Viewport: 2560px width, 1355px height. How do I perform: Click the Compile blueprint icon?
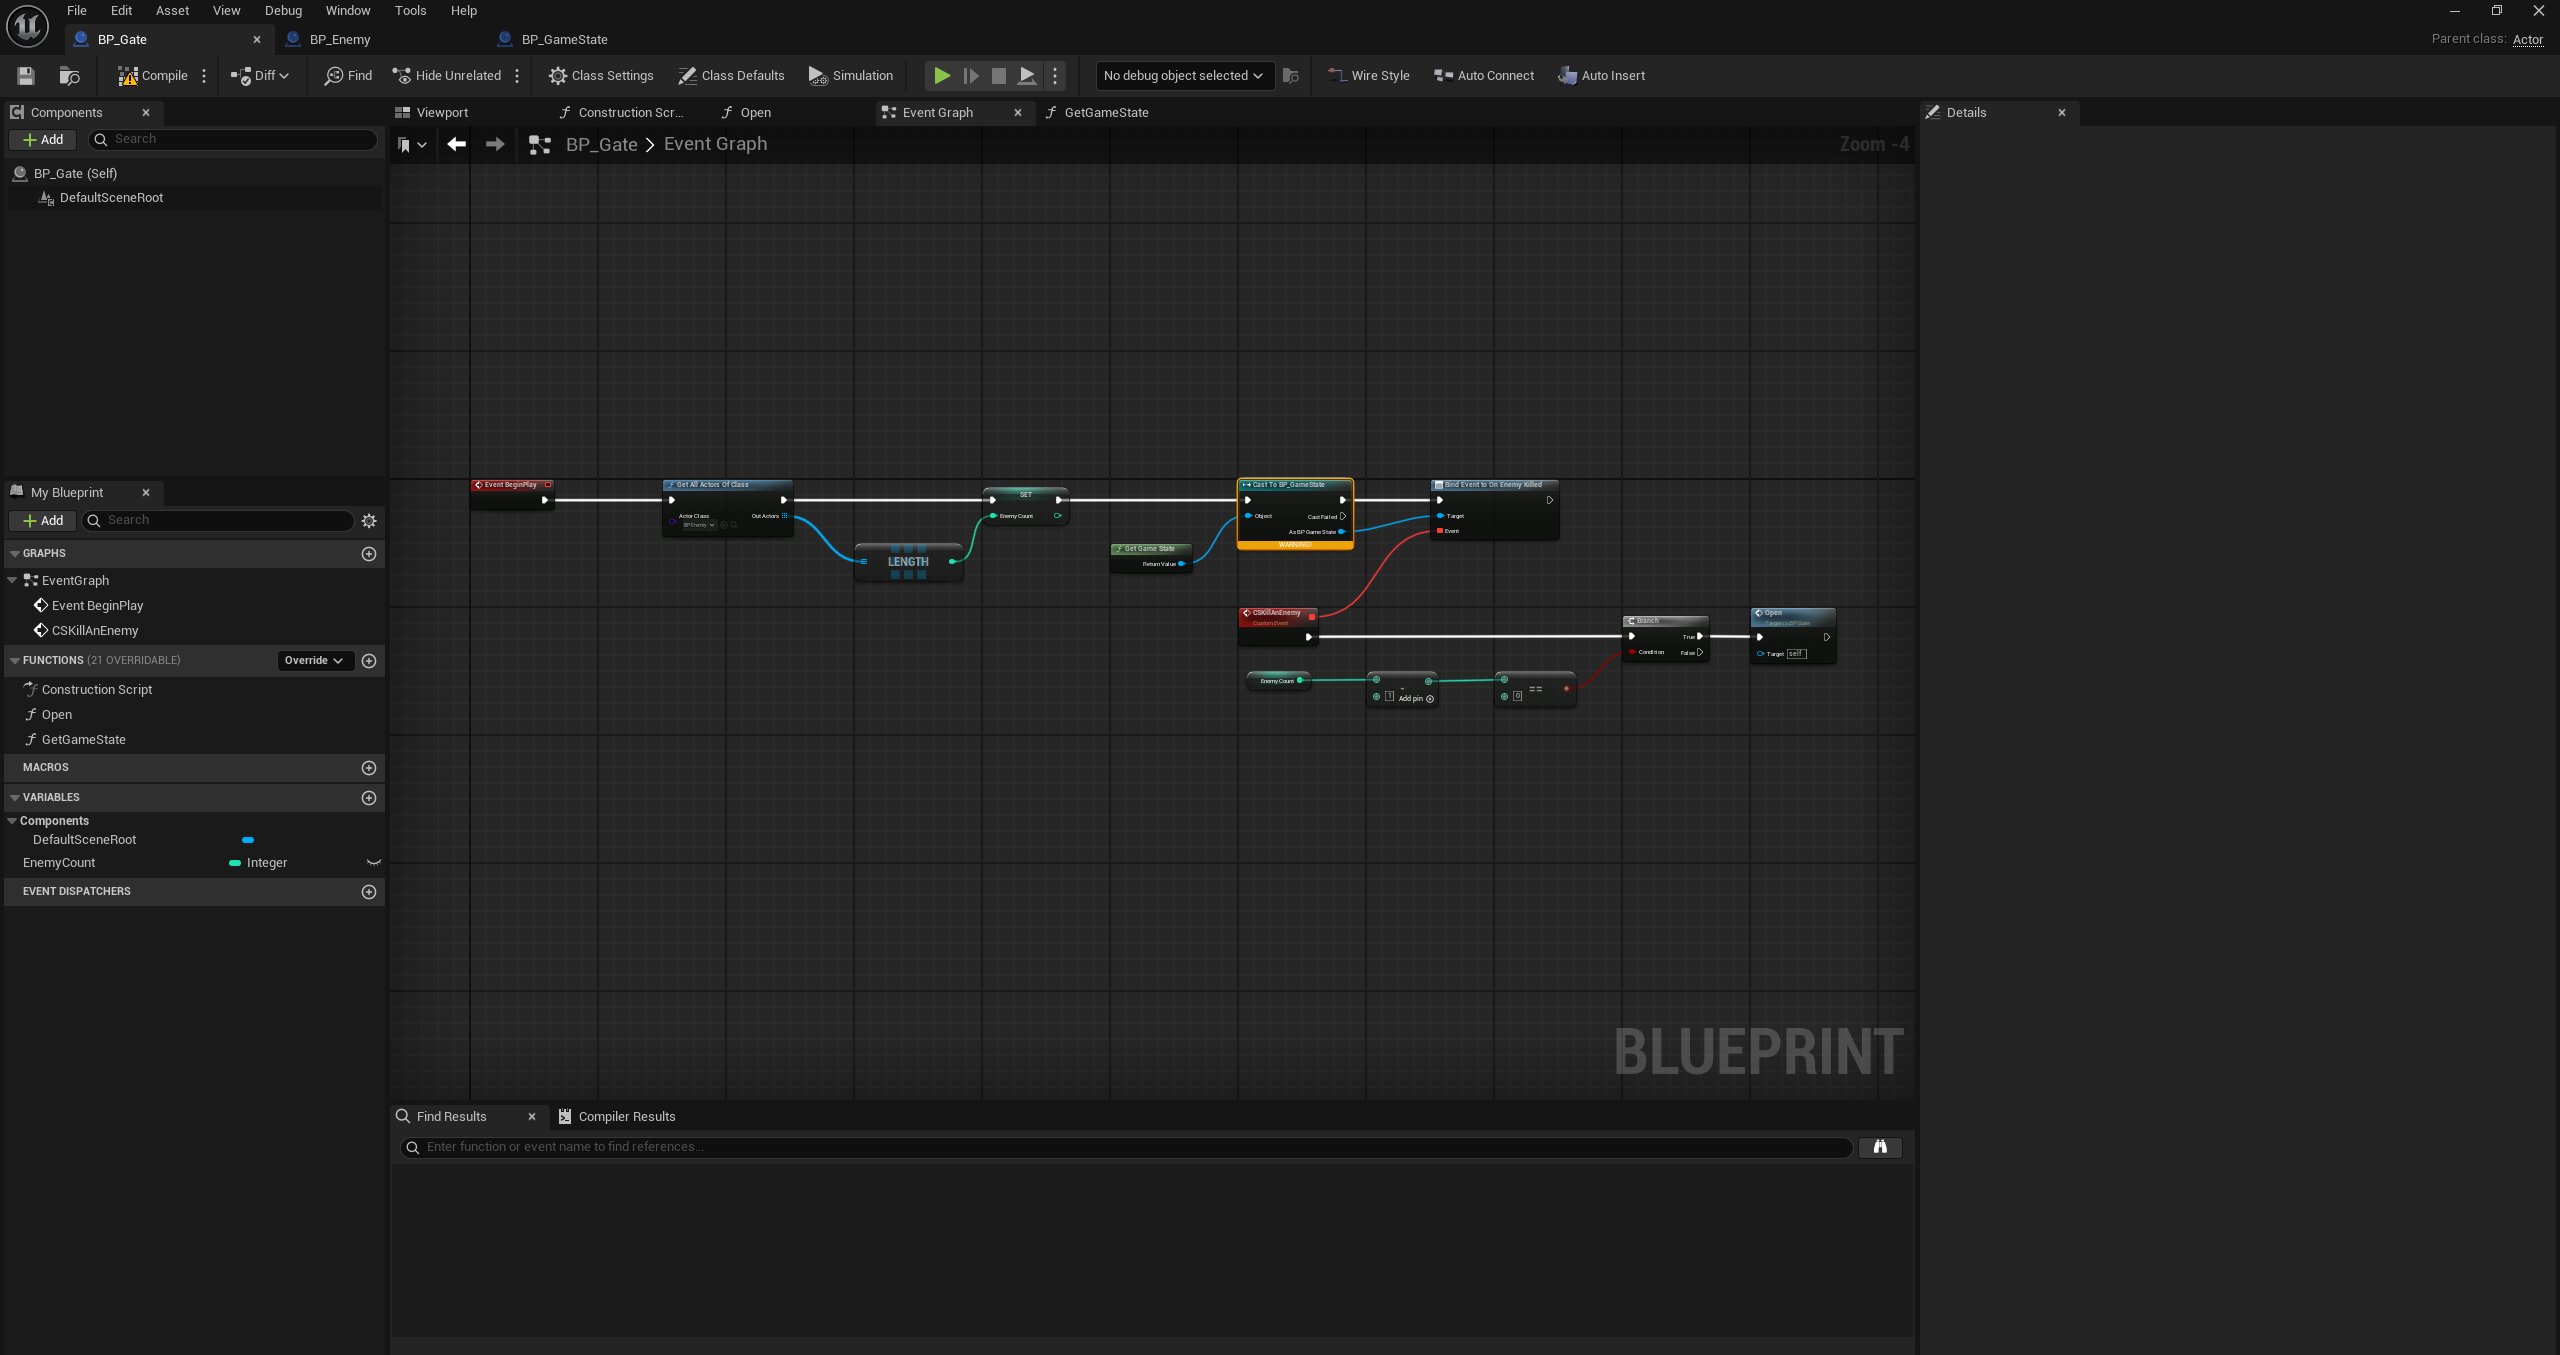click(x=128, y=76)
